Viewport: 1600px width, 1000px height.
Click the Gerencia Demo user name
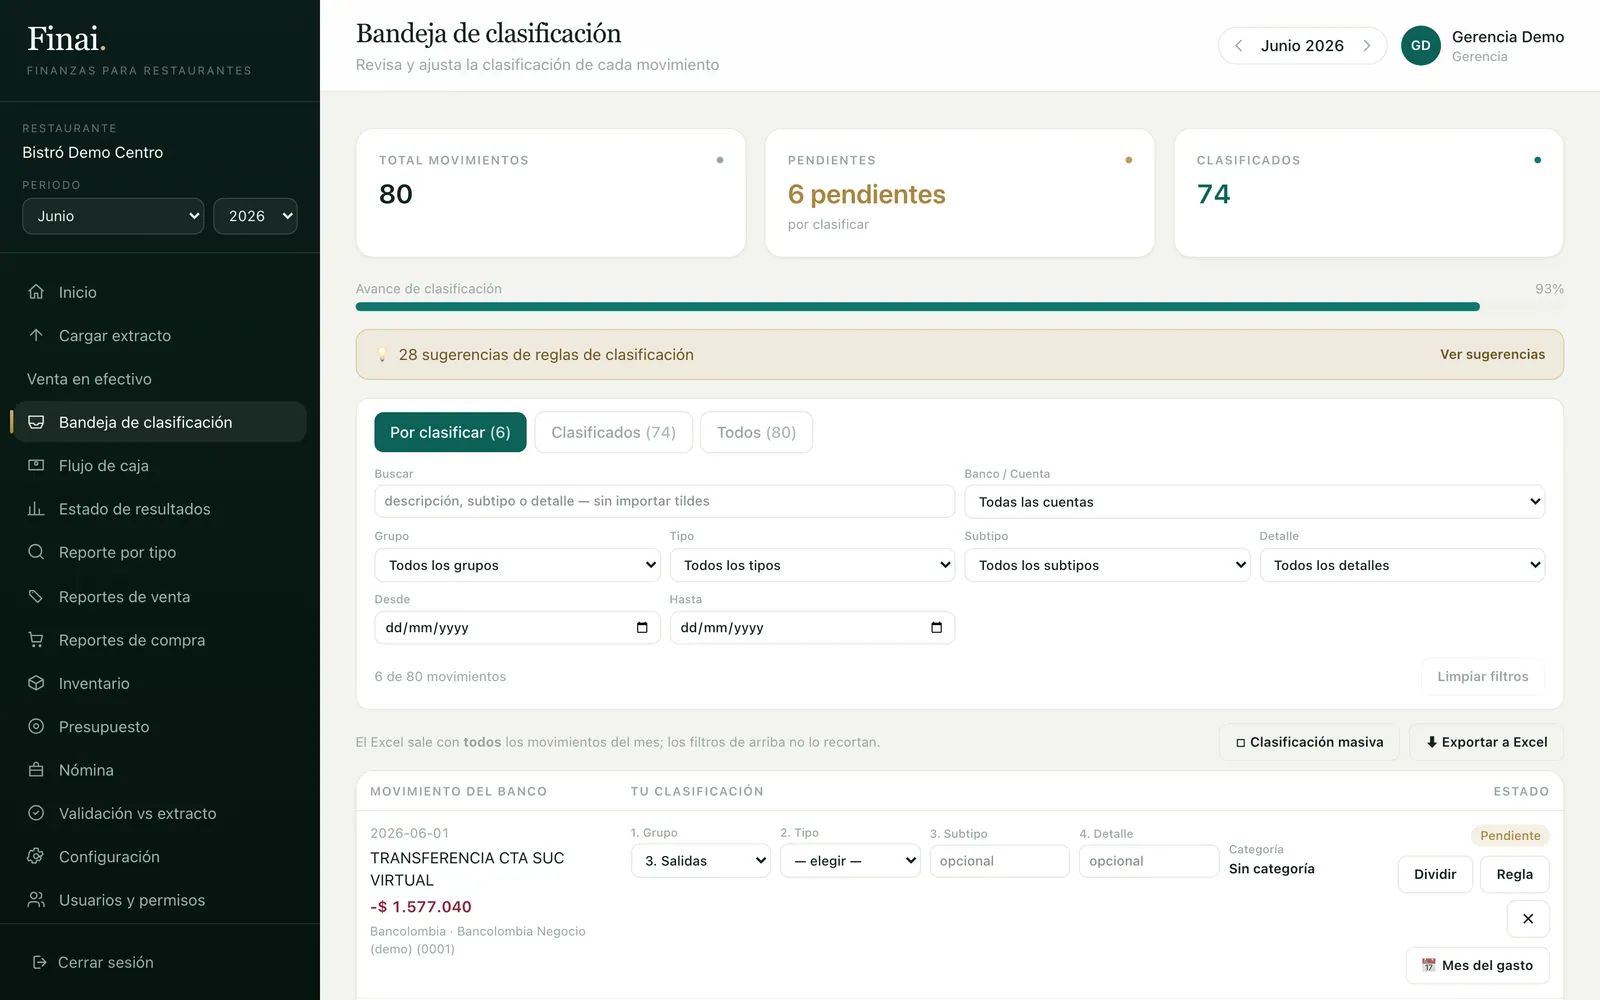tap(1508, 37)
